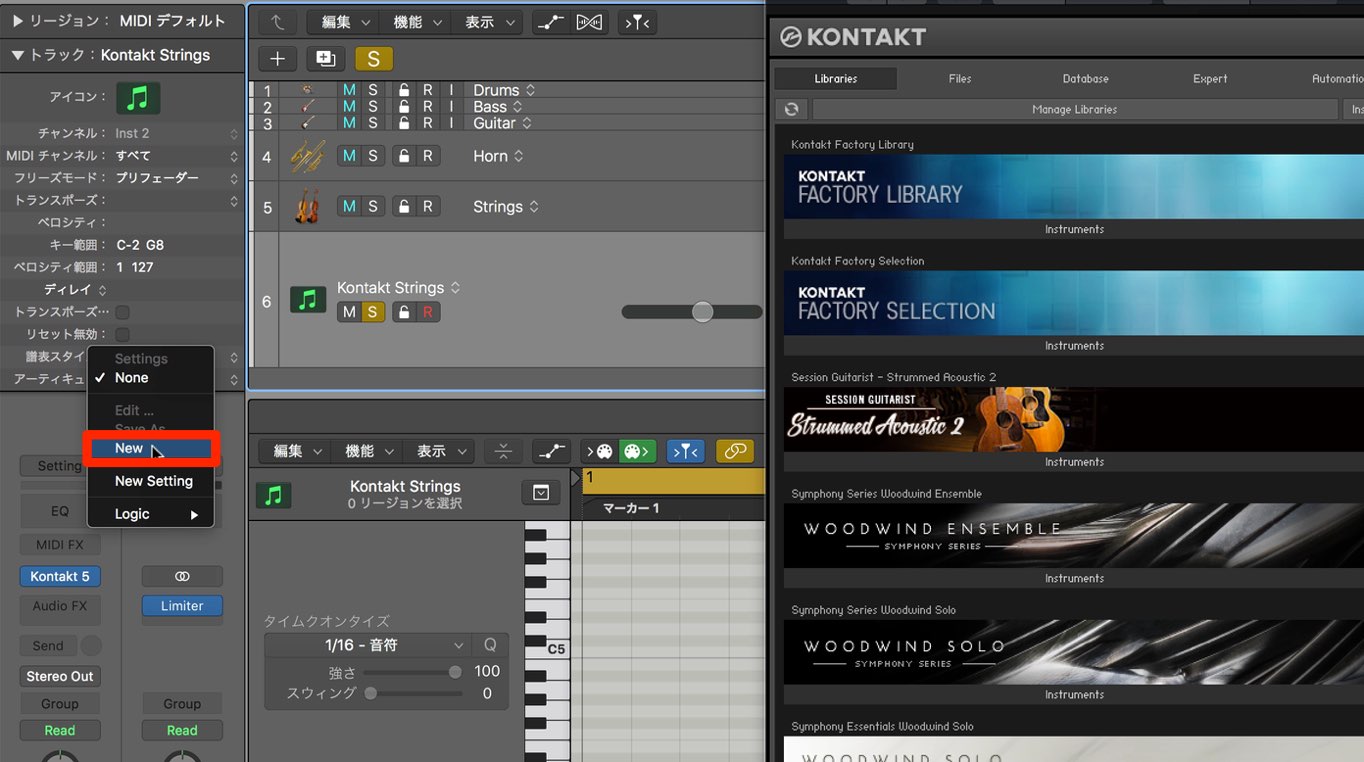The width and height of the screenshot is (1364, 762).
Task: Select New Setting in the popup menu
Action: tap(153, 481)
